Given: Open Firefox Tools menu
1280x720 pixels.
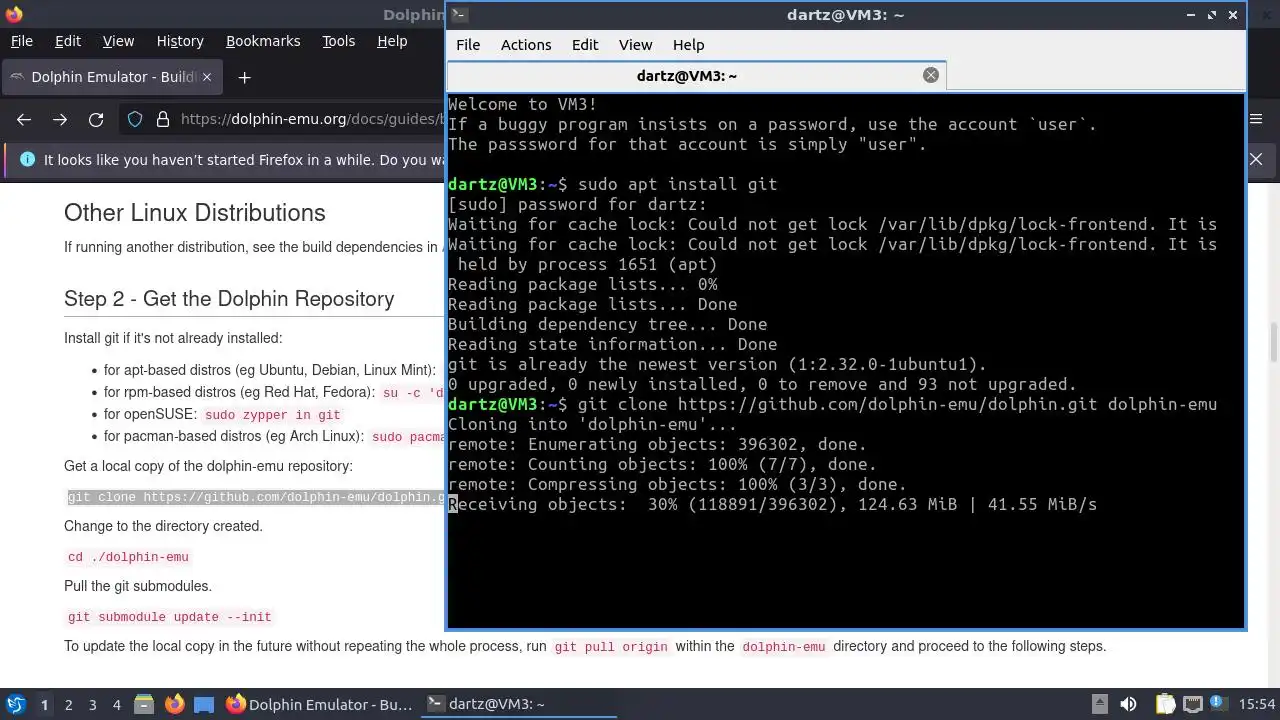Looking at the screenshot, I should coord(339,41).
